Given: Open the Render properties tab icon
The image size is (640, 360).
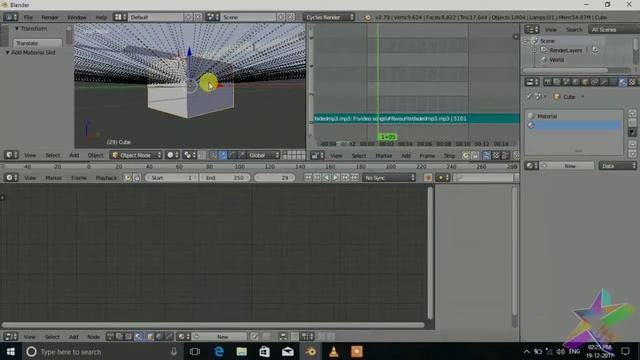Looking at the screenshot, I should click(547, 82).
